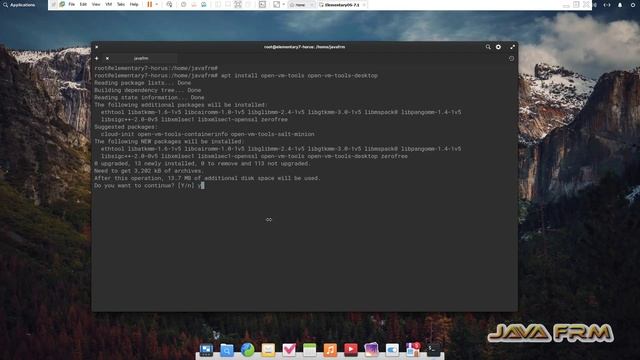Open Calendar app from the dock
This screenshot has width=640, height=360.
[x=309, y=349]
